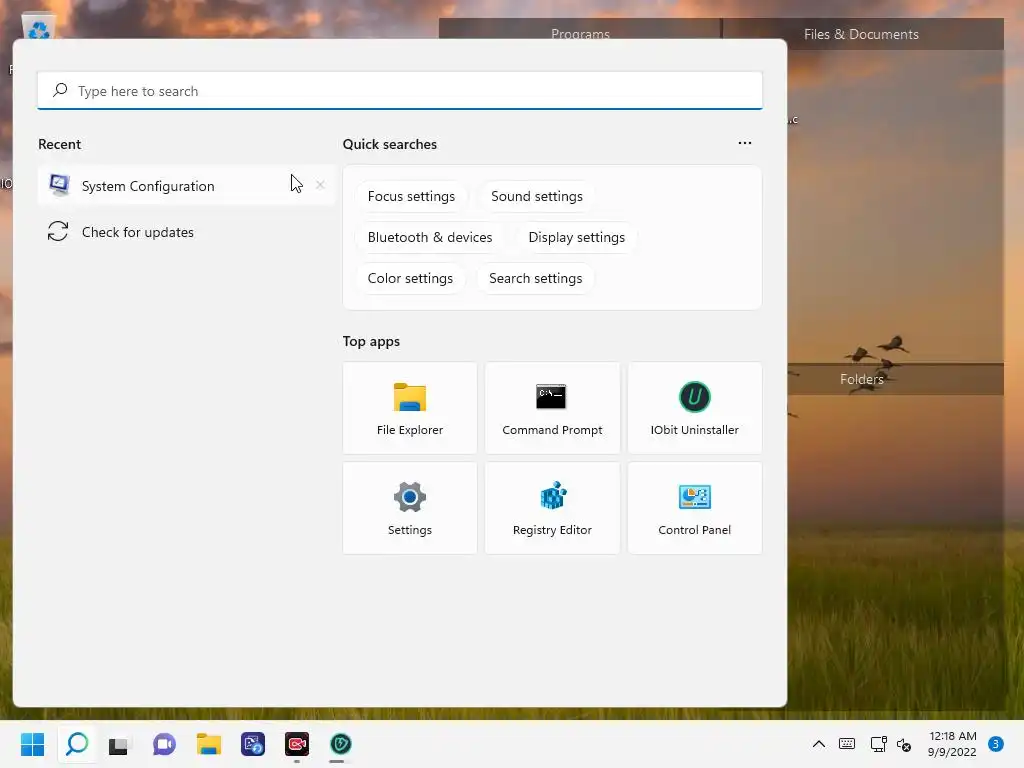Image resolution: width=1024 pixels, height=768 pixels.
Task: Open Display settings quick search
Action: 577,237
